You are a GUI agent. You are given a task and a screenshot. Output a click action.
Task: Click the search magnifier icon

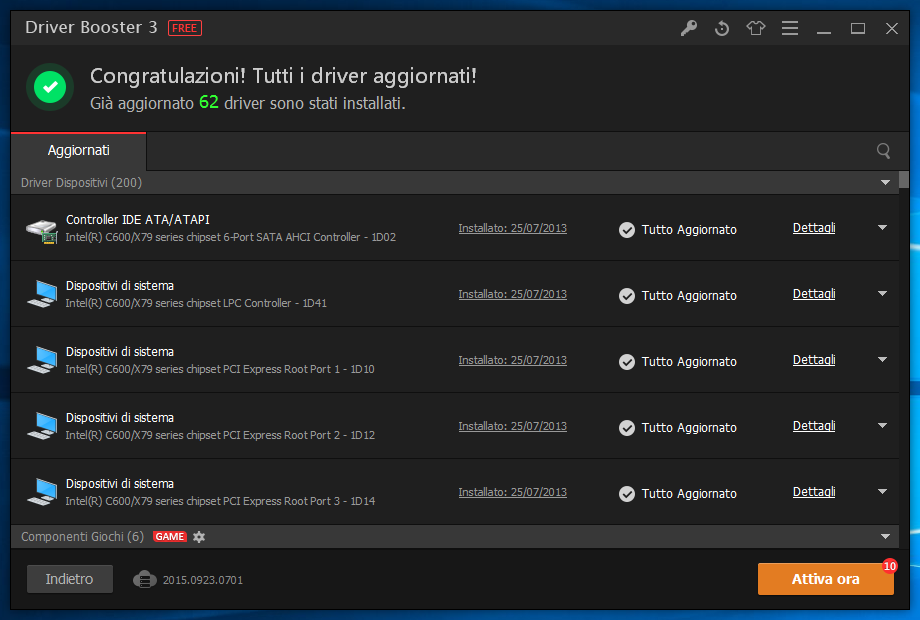(x=884, y=151)
